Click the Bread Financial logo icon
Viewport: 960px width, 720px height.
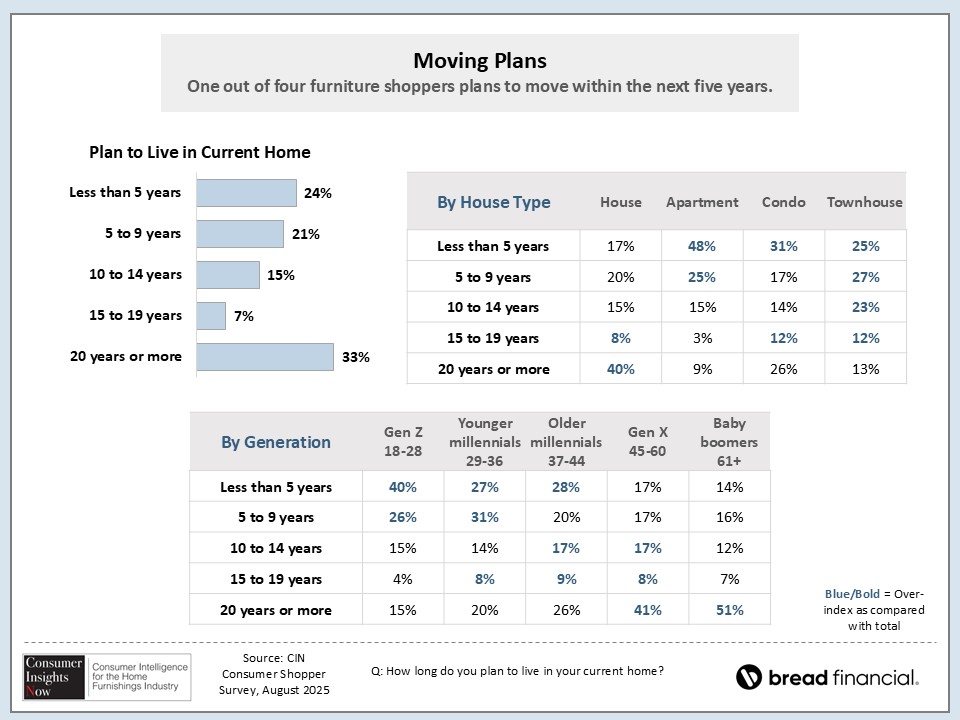[x=749, y=677]
